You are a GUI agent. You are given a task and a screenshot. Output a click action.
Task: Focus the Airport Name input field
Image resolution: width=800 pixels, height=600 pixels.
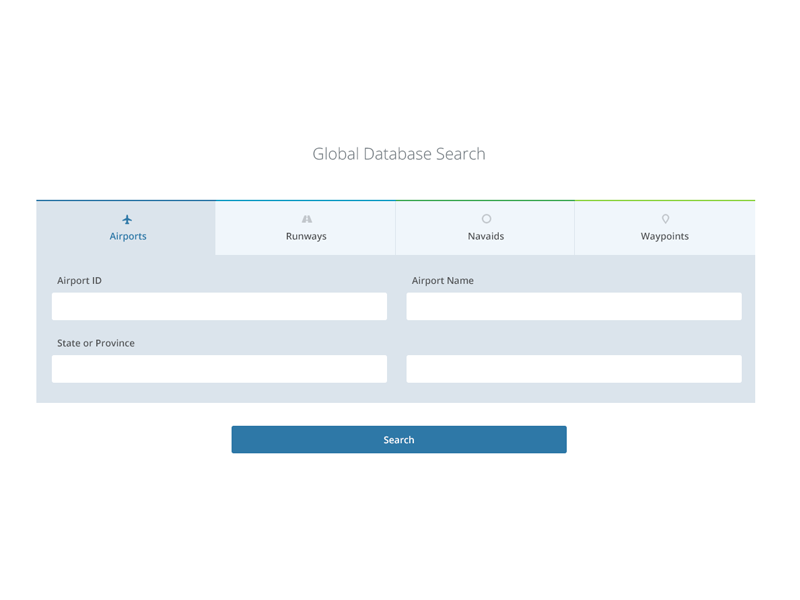573,306
